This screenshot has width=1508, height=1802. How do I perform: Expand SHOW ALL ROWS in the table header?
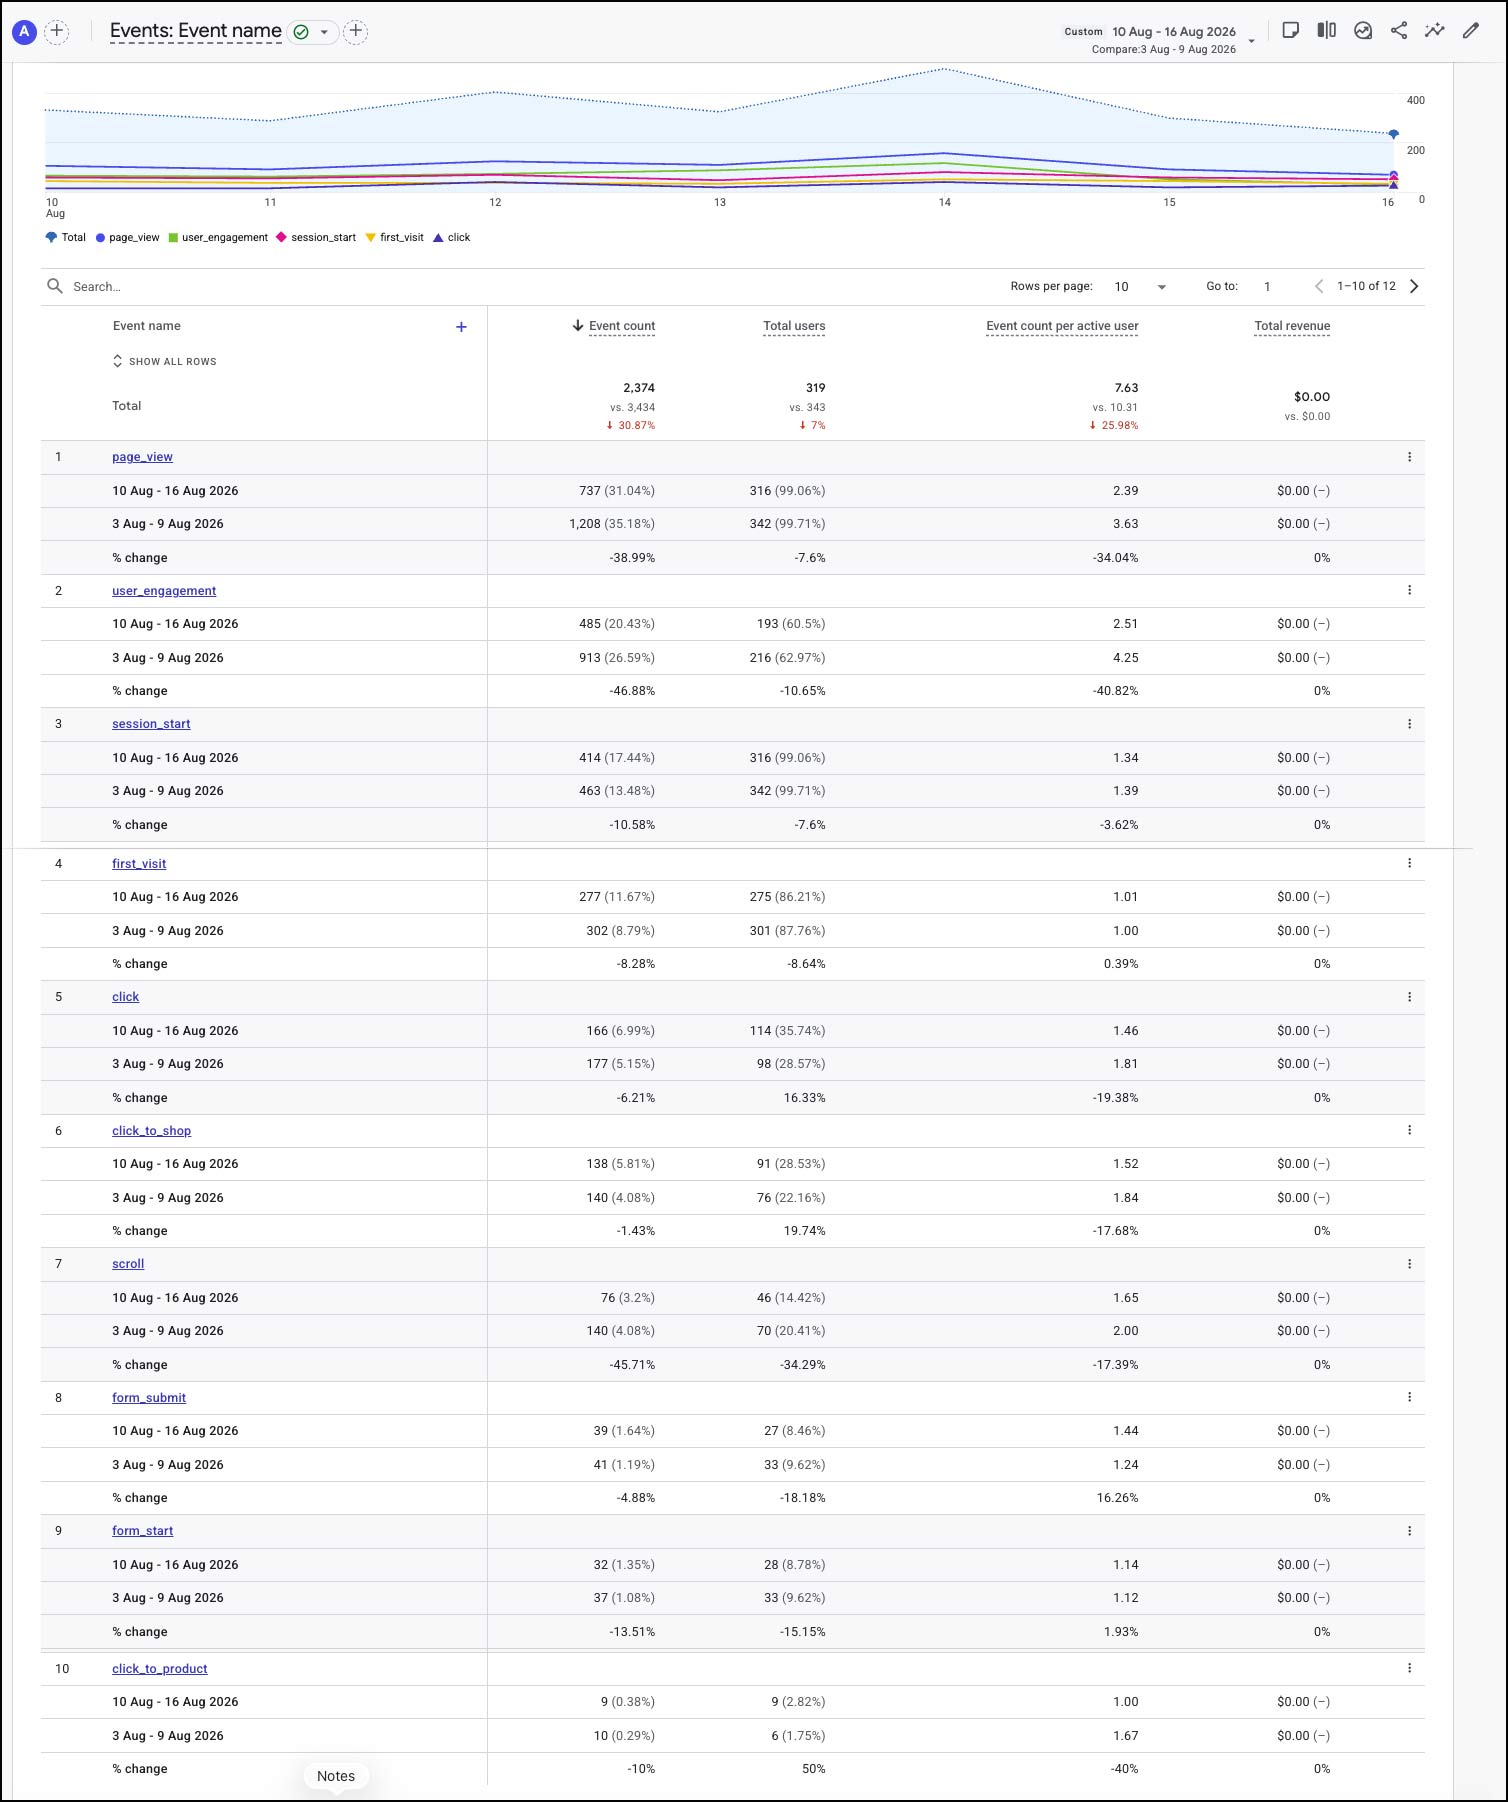pyautogui.click(x=165, y=362)
